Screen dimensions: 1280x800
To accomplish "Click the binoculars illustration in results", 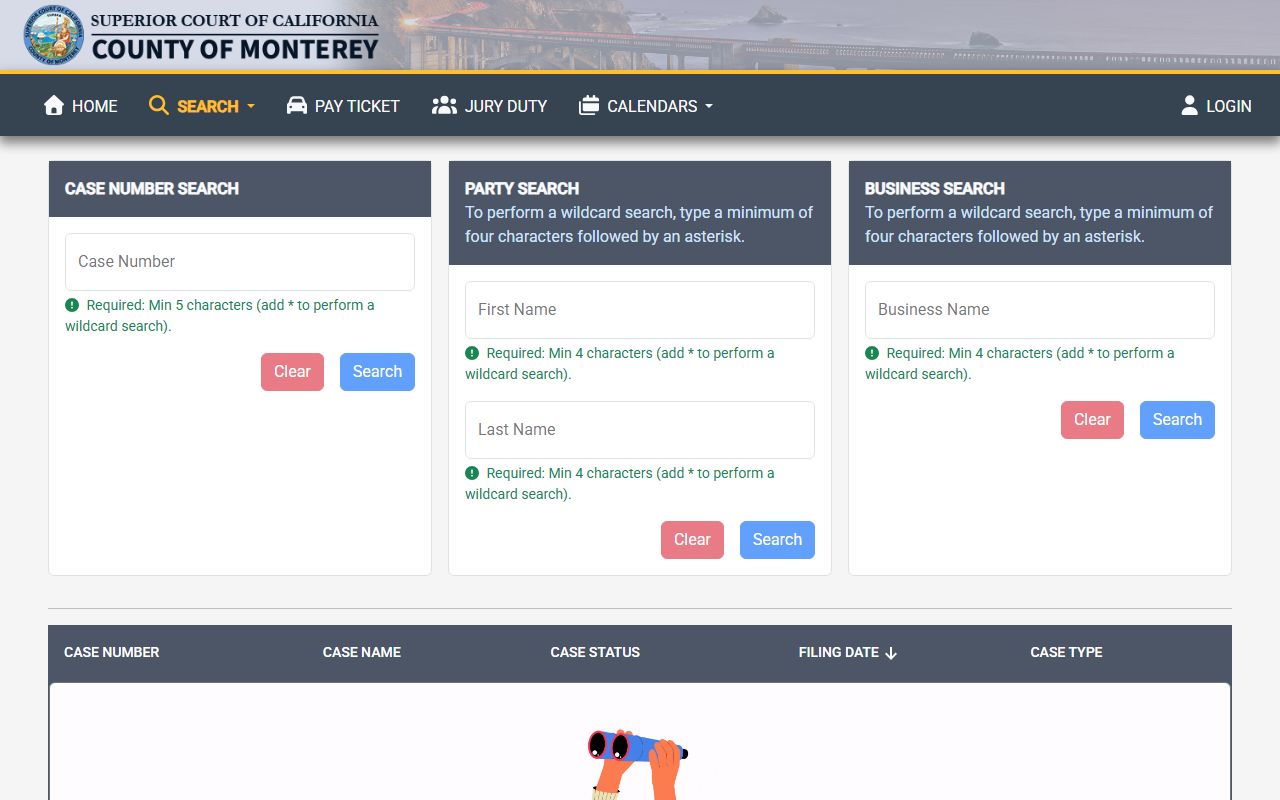I will pos(637,764).
